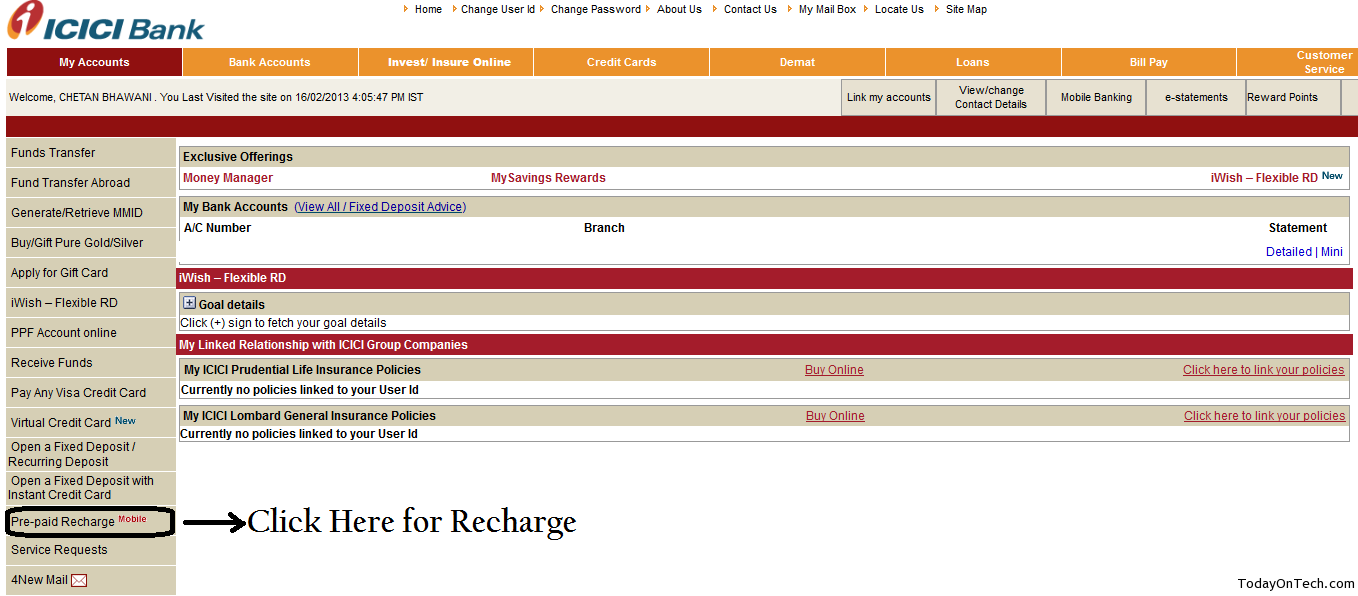Click the Exclusive Offerings heading
The height and width of the screenshot is (596, 1358).
238,157
